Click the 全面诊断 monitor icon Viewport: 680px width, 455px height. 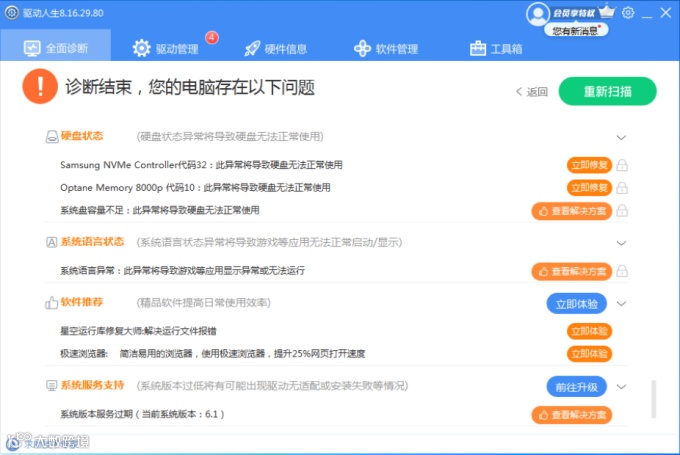pos(32,49)
